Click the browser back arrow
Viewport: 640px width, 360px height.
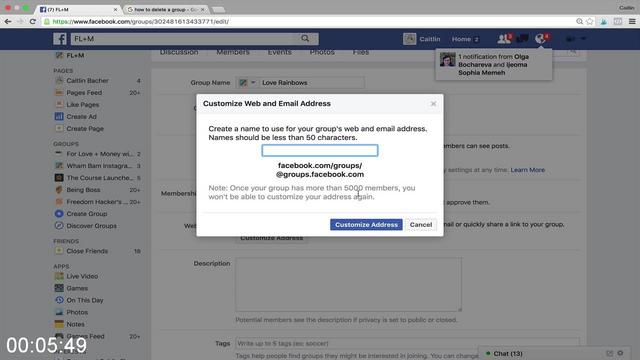(x=8, y=21)
